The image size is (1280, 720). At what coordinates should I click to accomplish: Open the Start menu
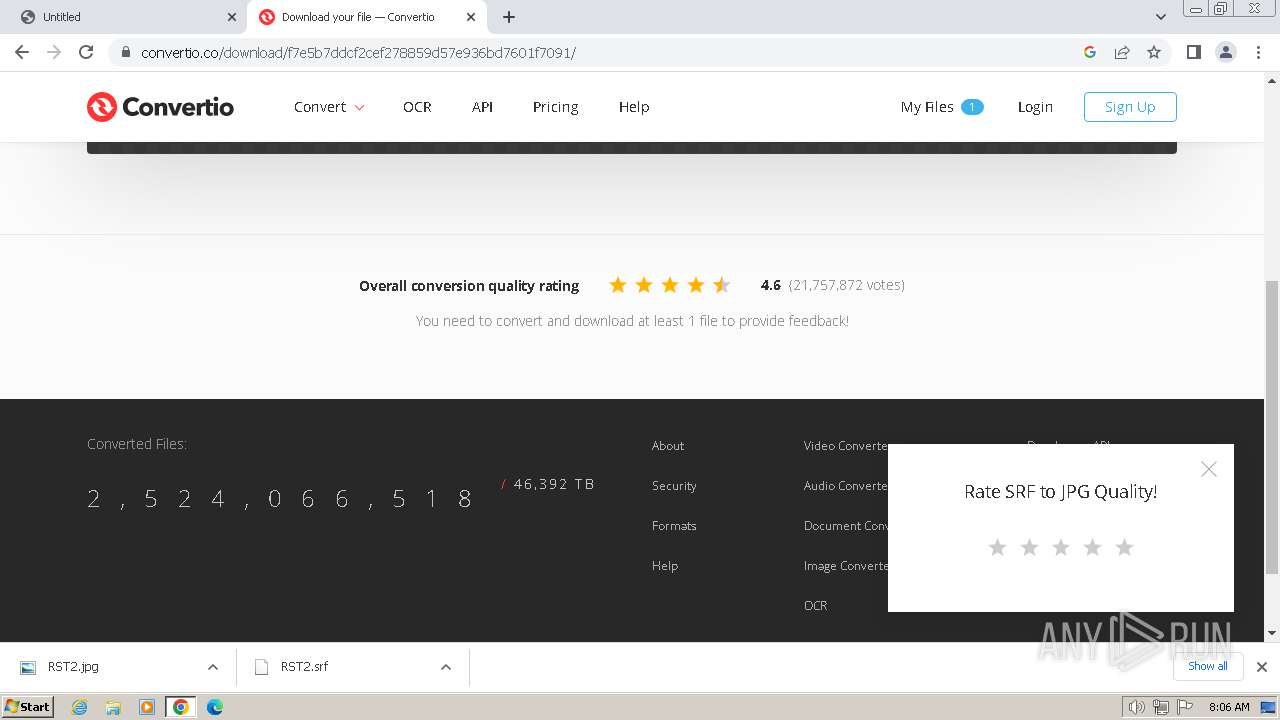(x=27, y=707)
